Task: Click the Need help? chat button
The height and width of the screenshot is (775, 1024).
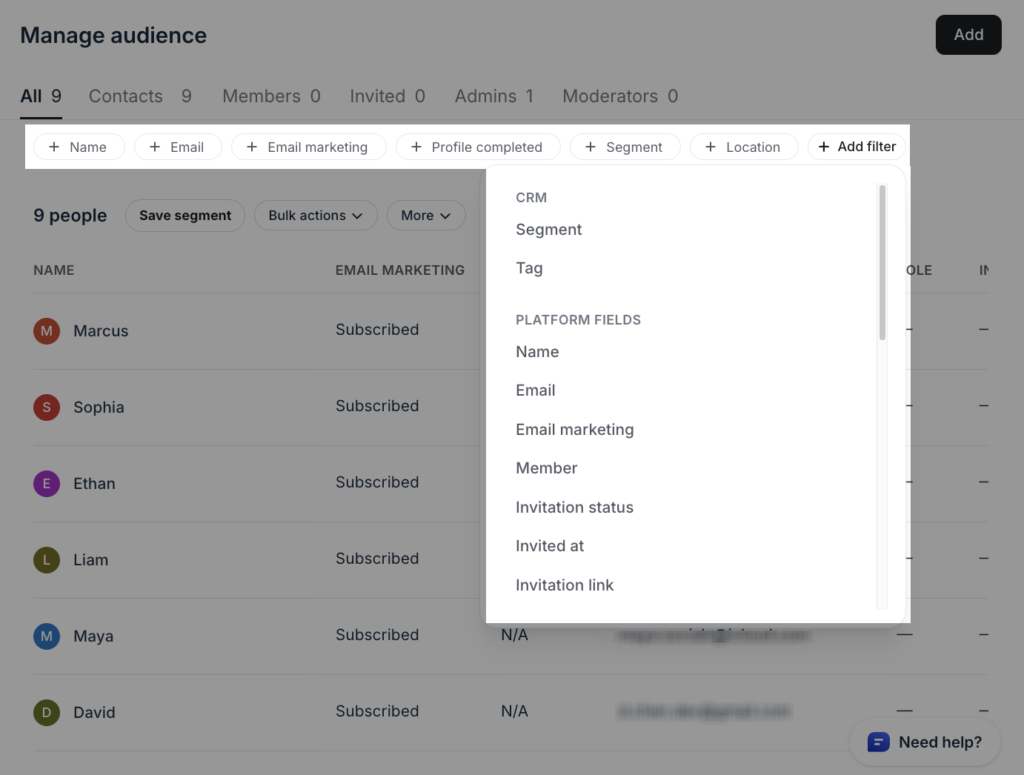Action: 925,742
